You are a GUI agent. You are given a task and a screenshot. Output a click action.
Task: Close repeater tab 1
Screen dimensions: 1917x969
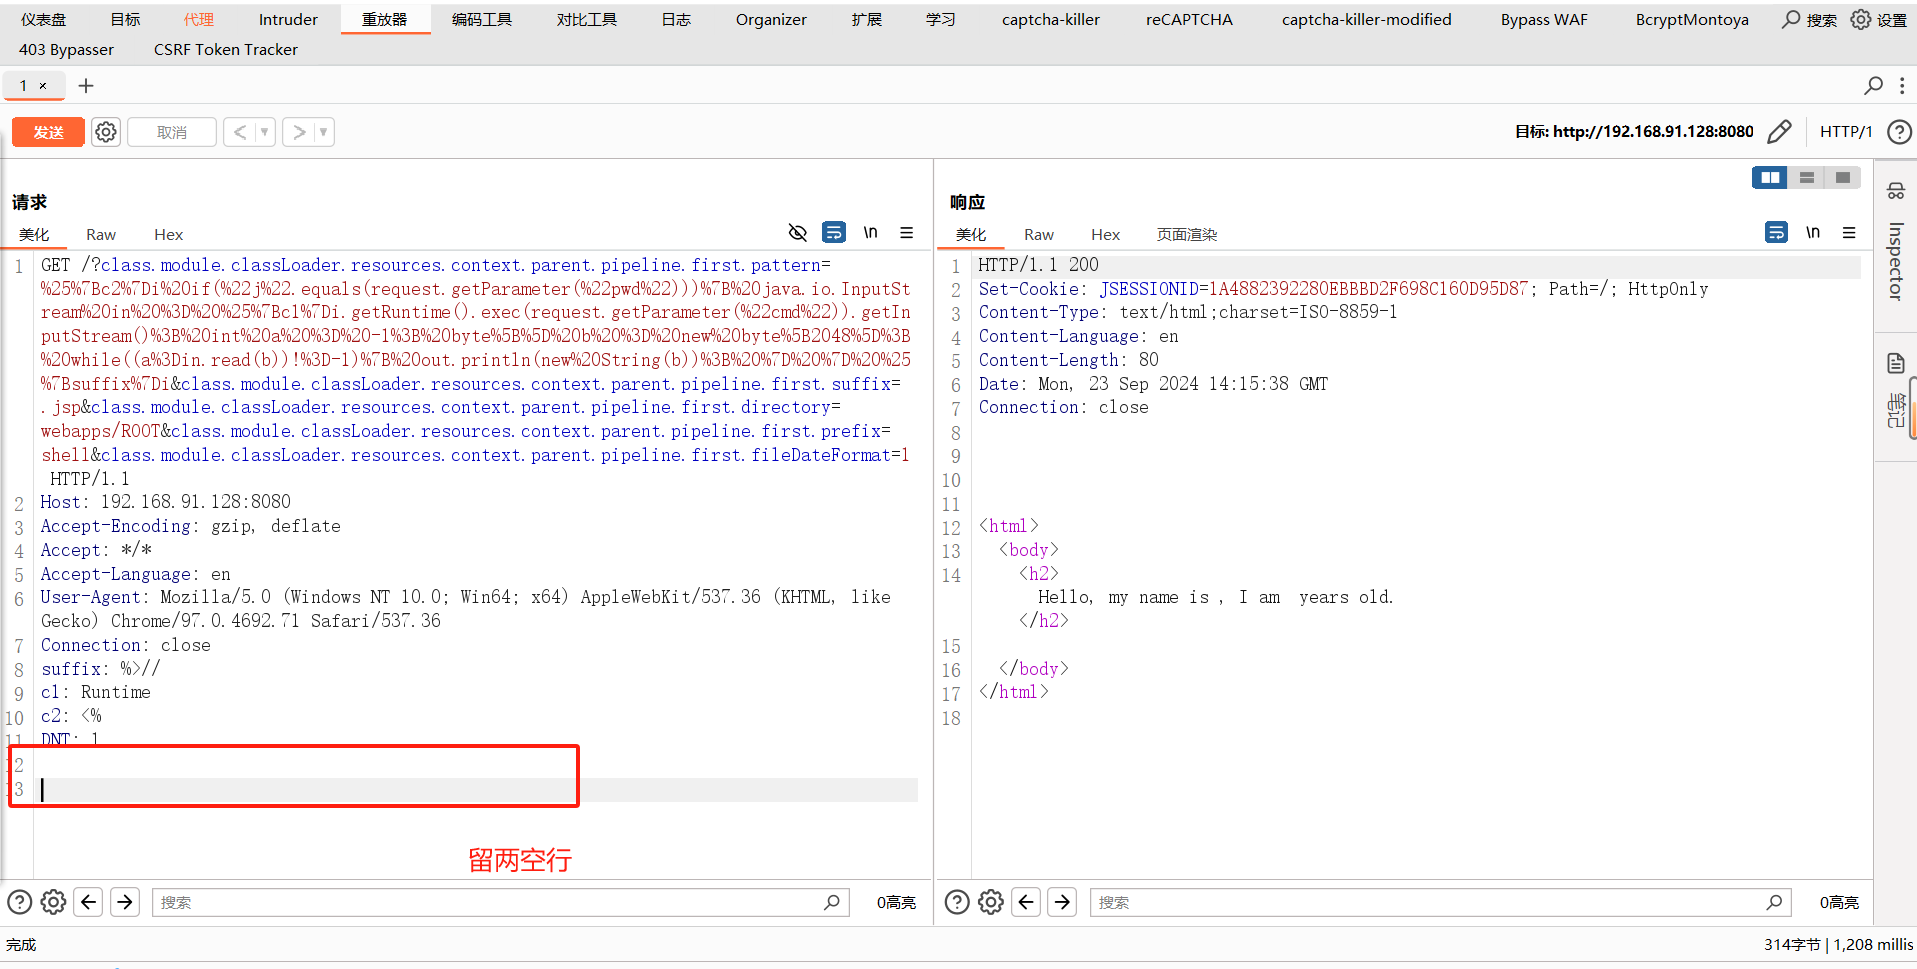[x=43, y=86]
